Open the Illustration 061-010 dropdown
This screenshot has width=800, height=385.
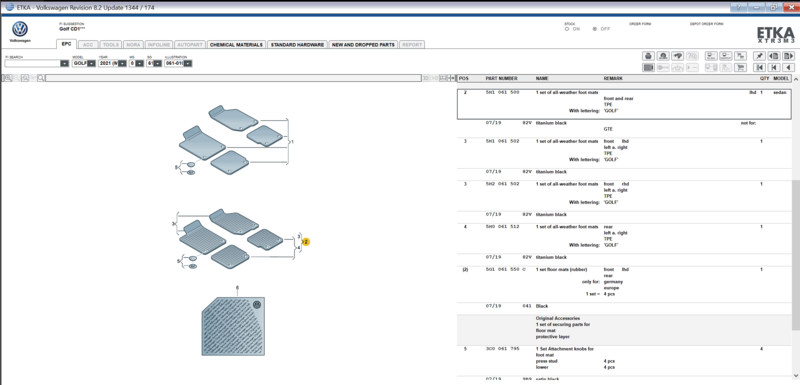pos(188,63)
